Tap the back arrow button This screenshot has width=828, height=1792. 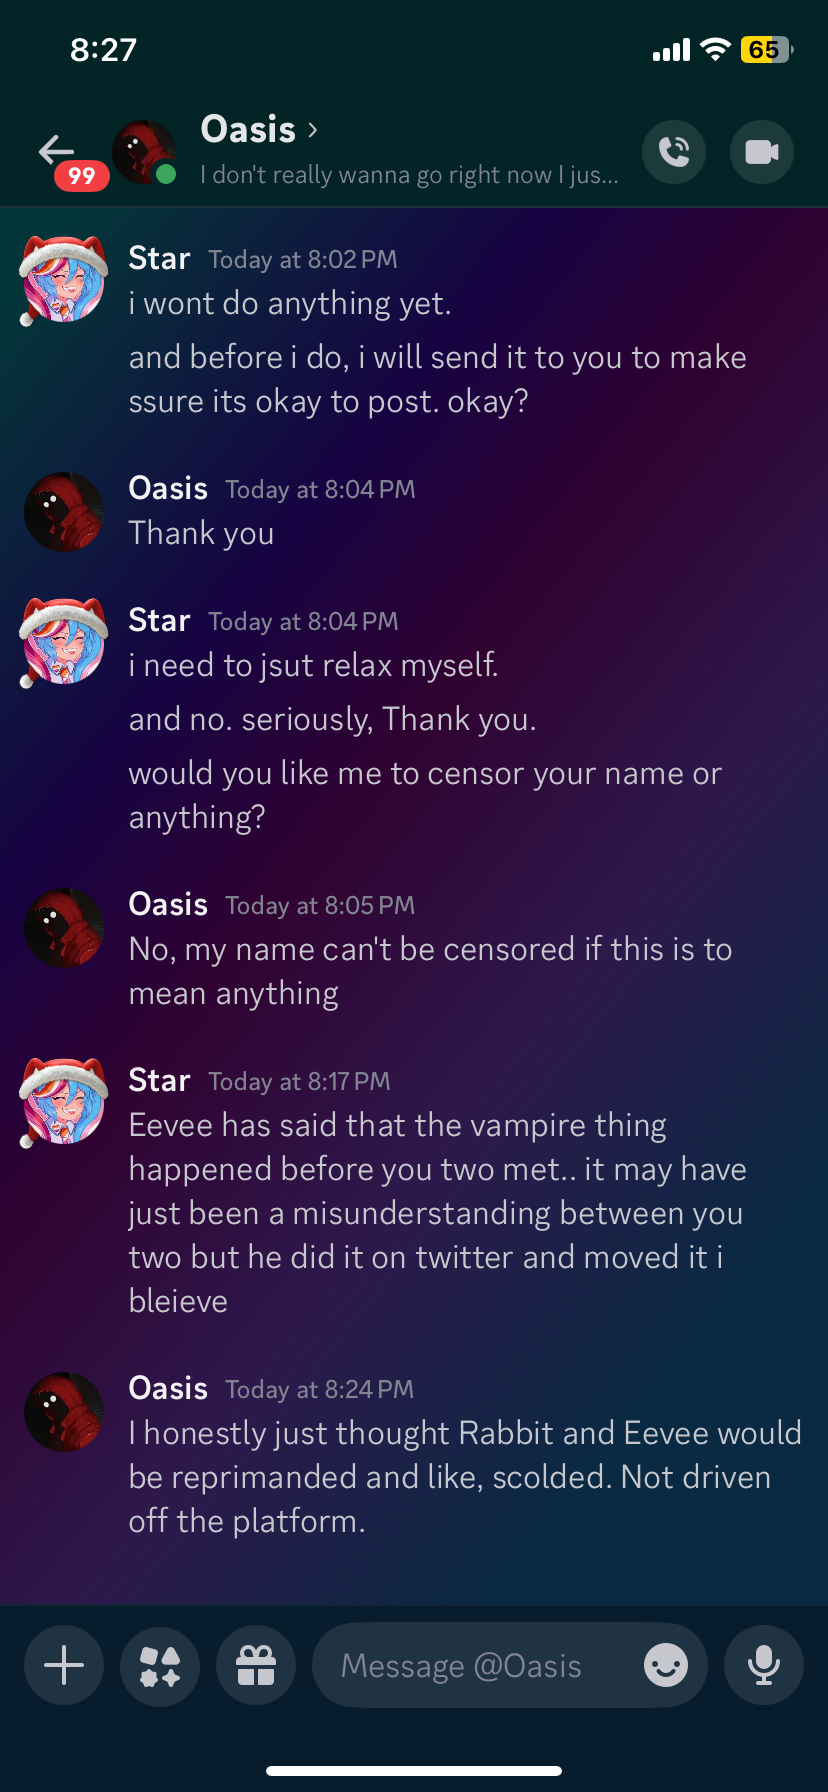point(56,150)
